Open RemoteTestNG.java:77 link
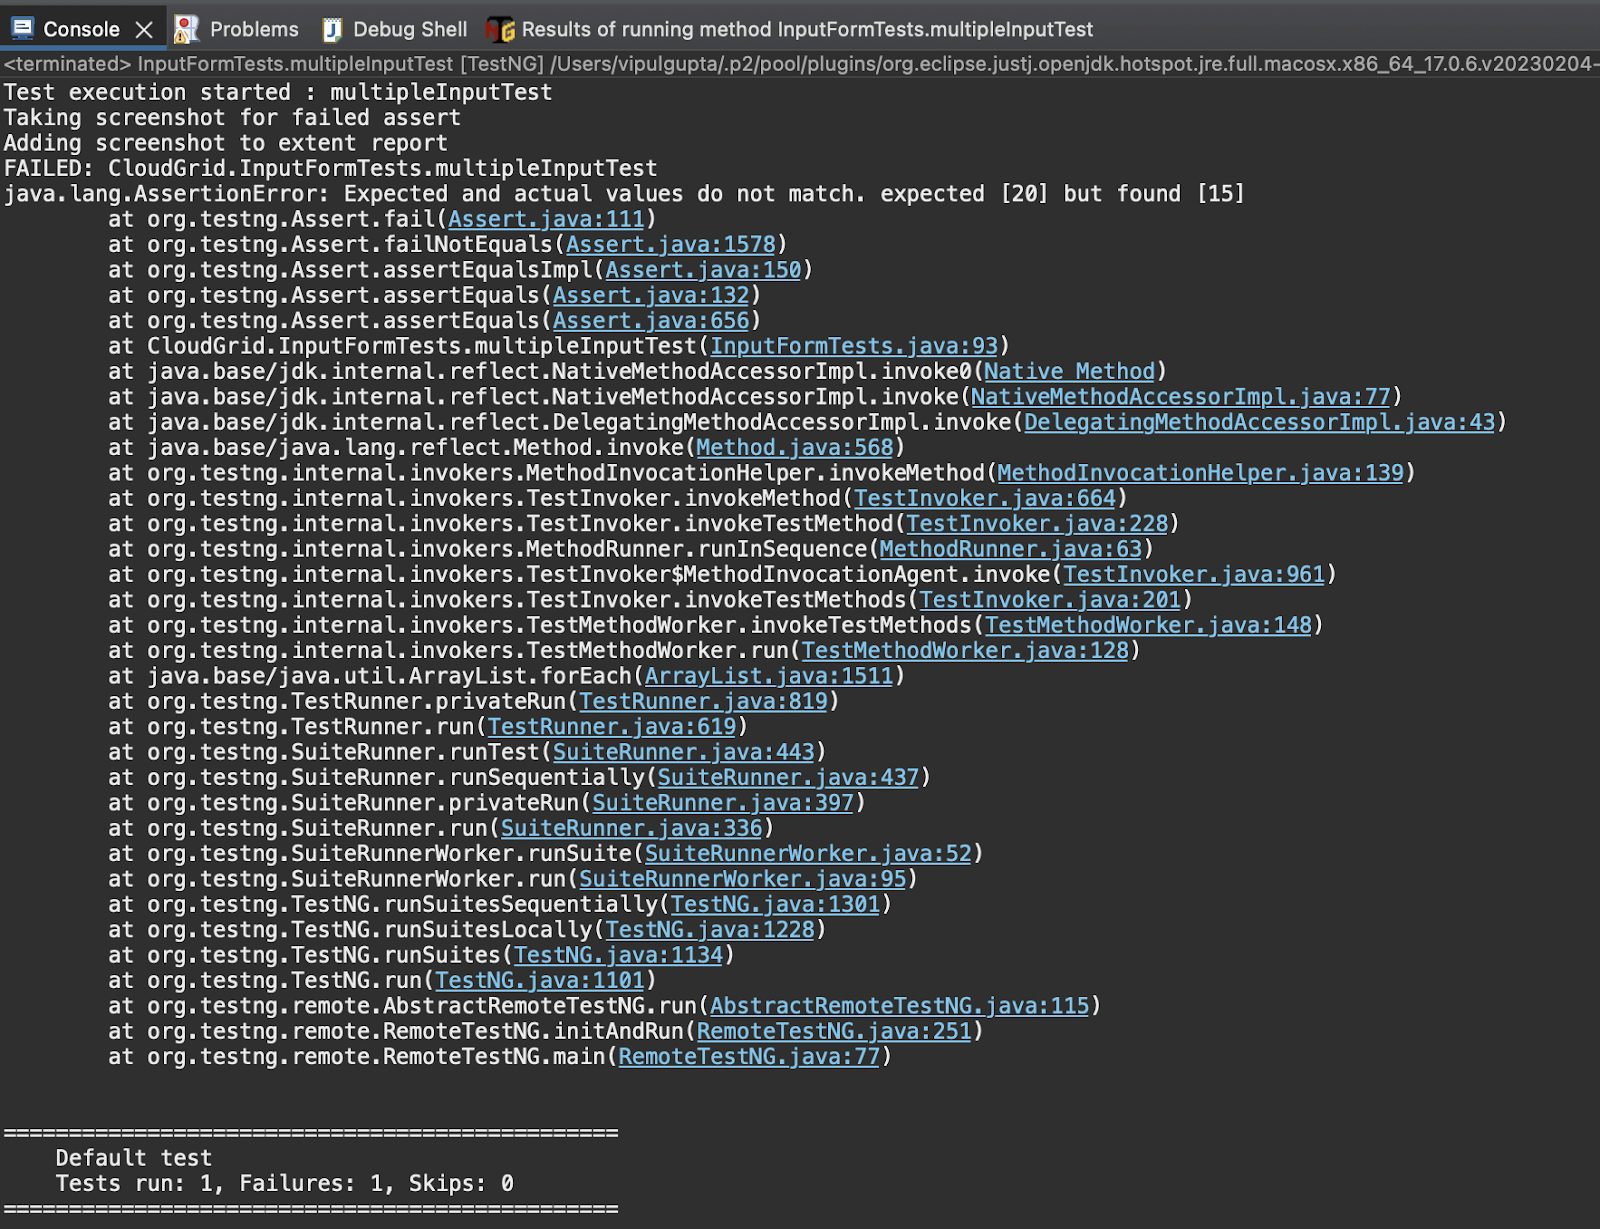Screen dimensions: 1600x1229 pyautogui.click(x=750, y=1056)
